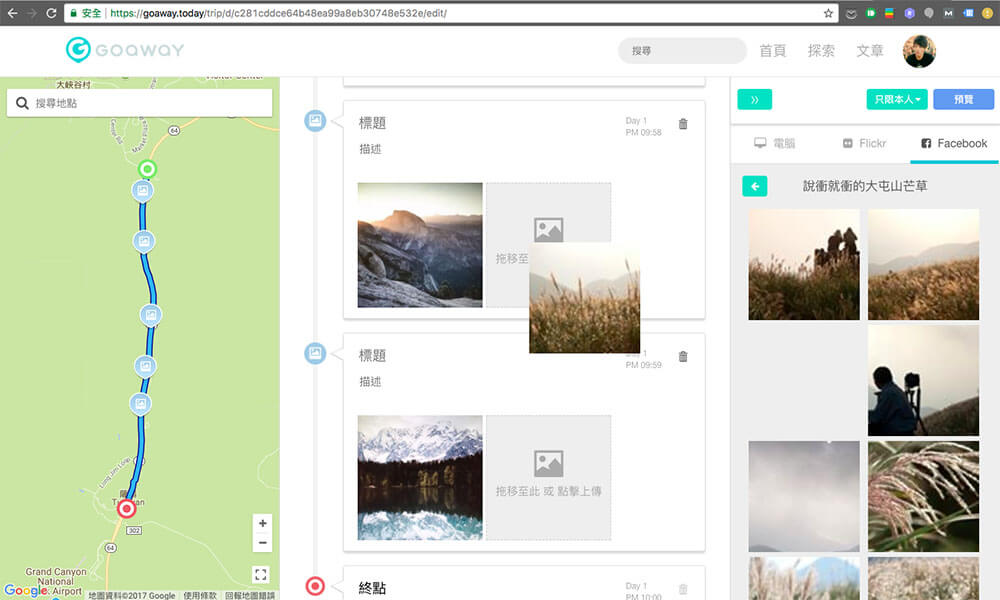Switch to the 電腦 upload tab
Viewport: 1000px width, 600px height.
[x=775, y=143]
